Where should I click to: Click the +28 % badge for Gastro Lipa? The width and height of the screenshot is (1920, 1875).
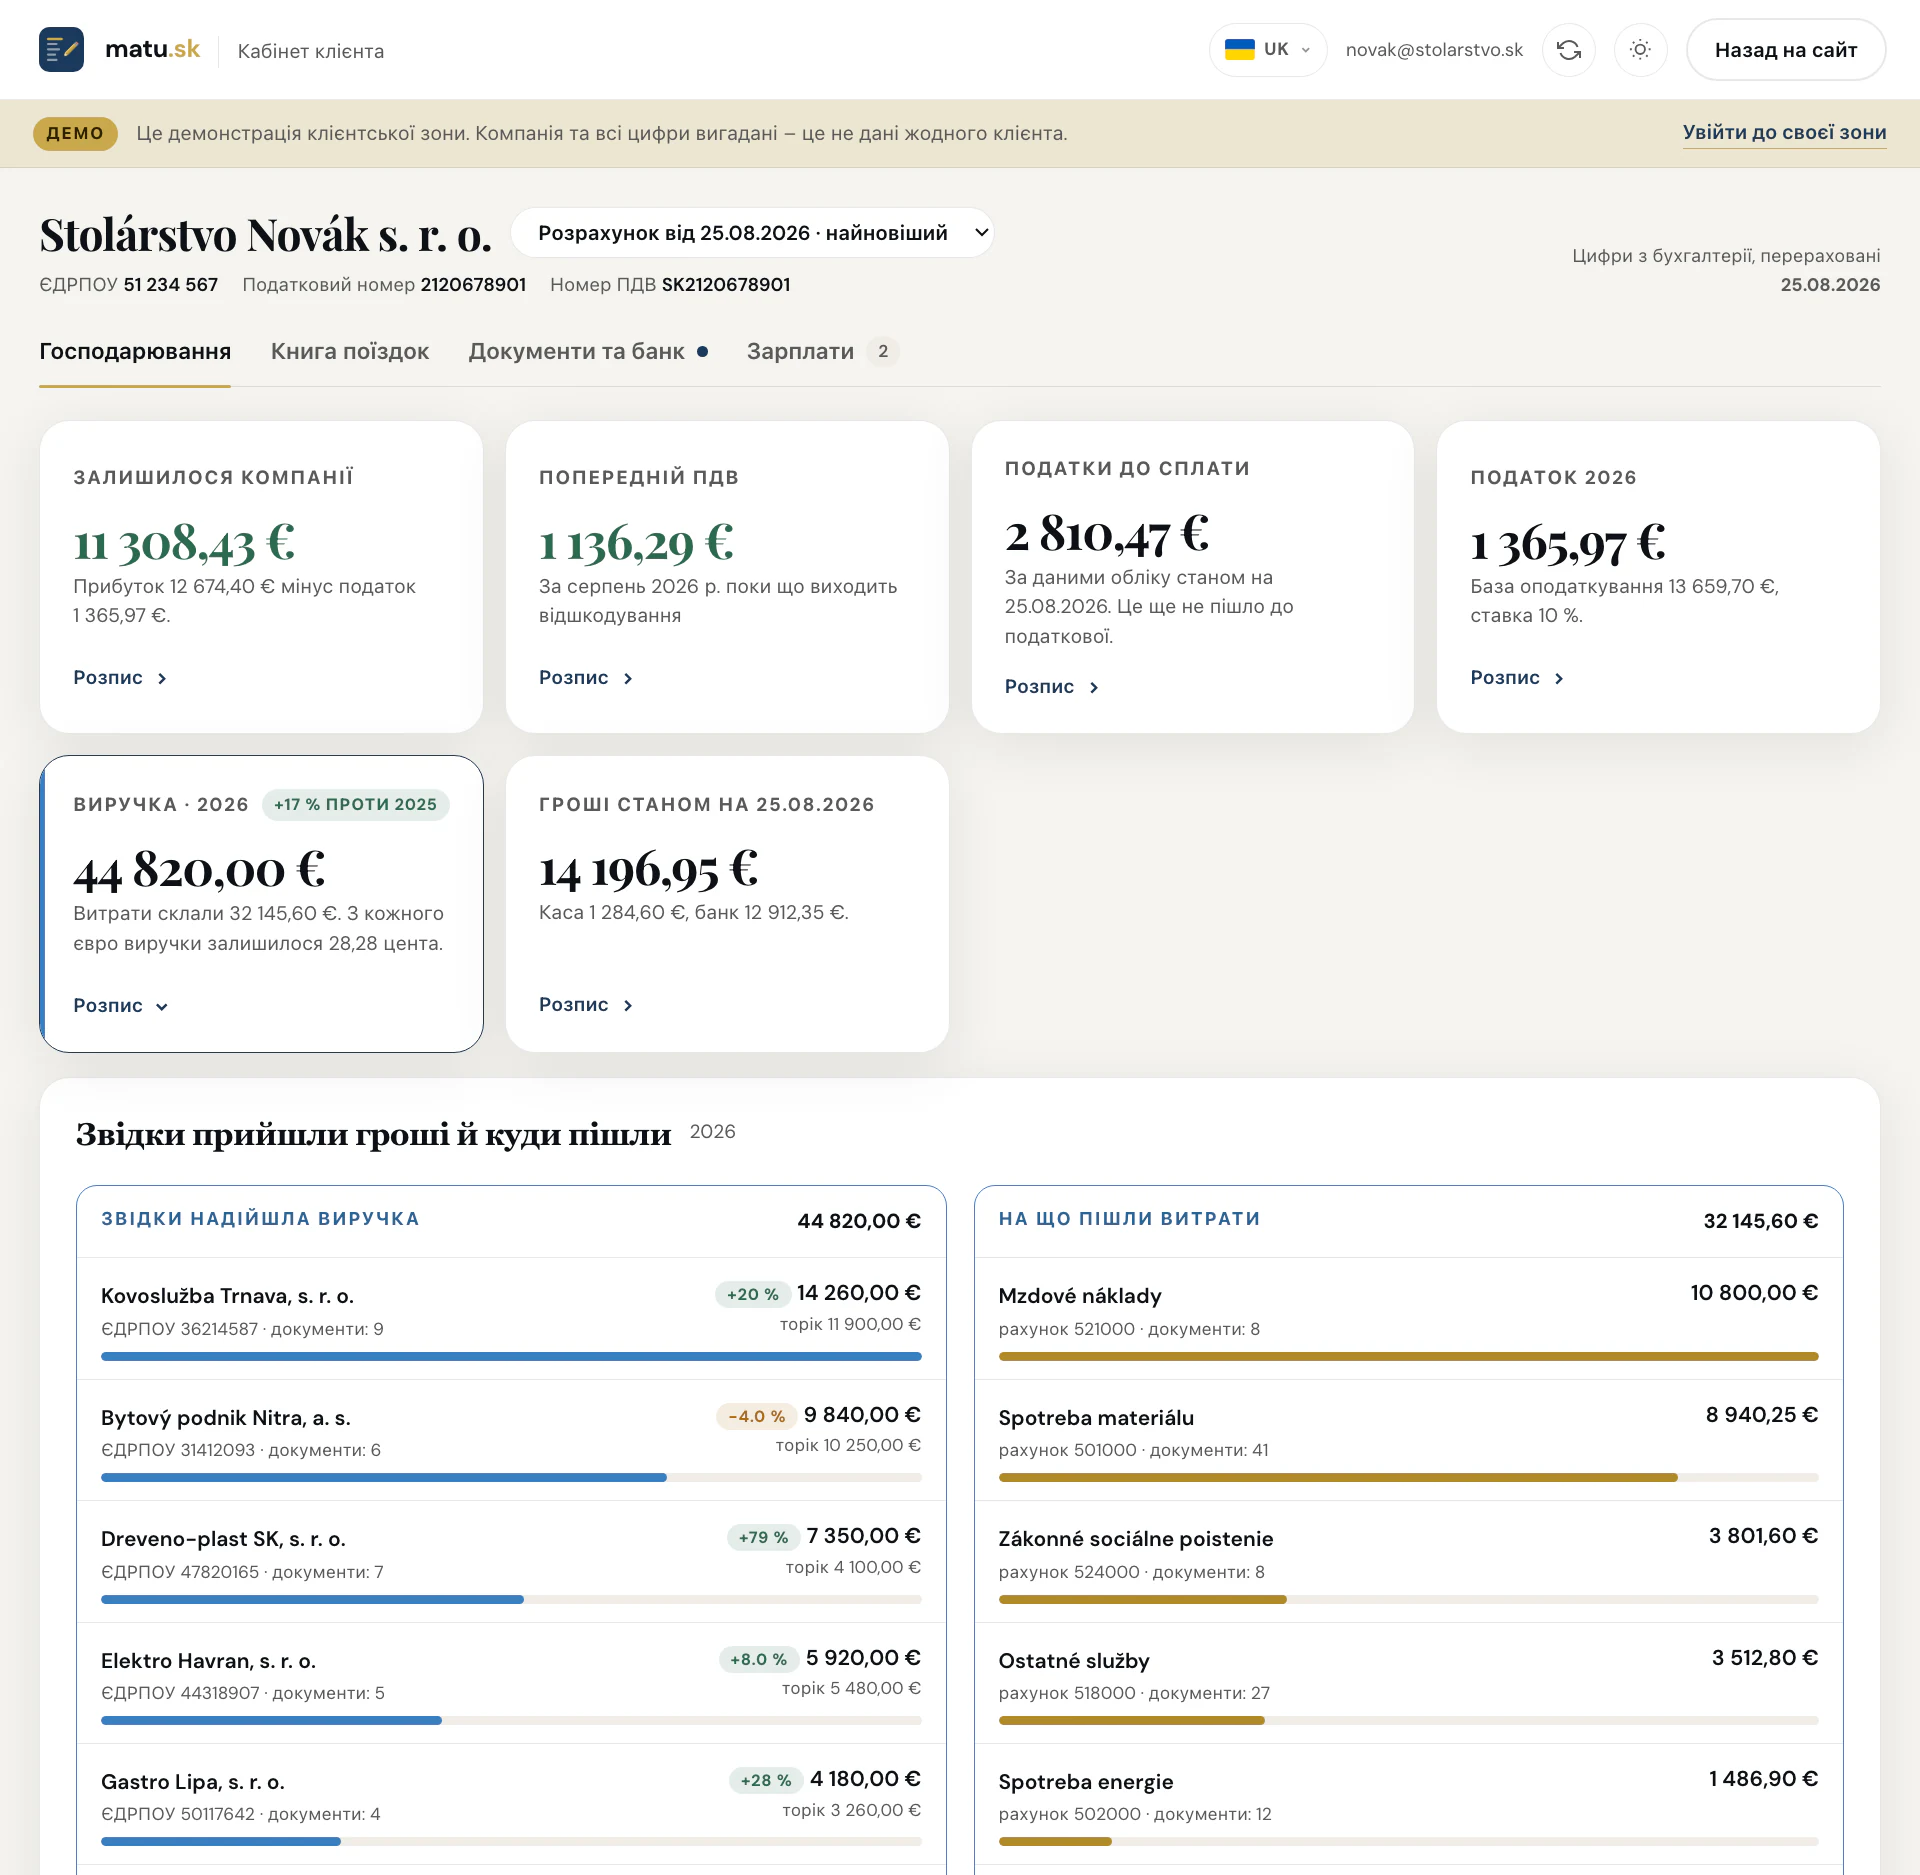(766, 1781)
